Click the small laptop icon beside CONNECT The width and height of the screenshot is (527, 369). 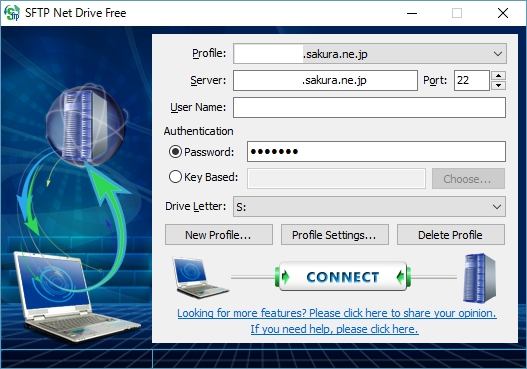click(x=200, y=278)
